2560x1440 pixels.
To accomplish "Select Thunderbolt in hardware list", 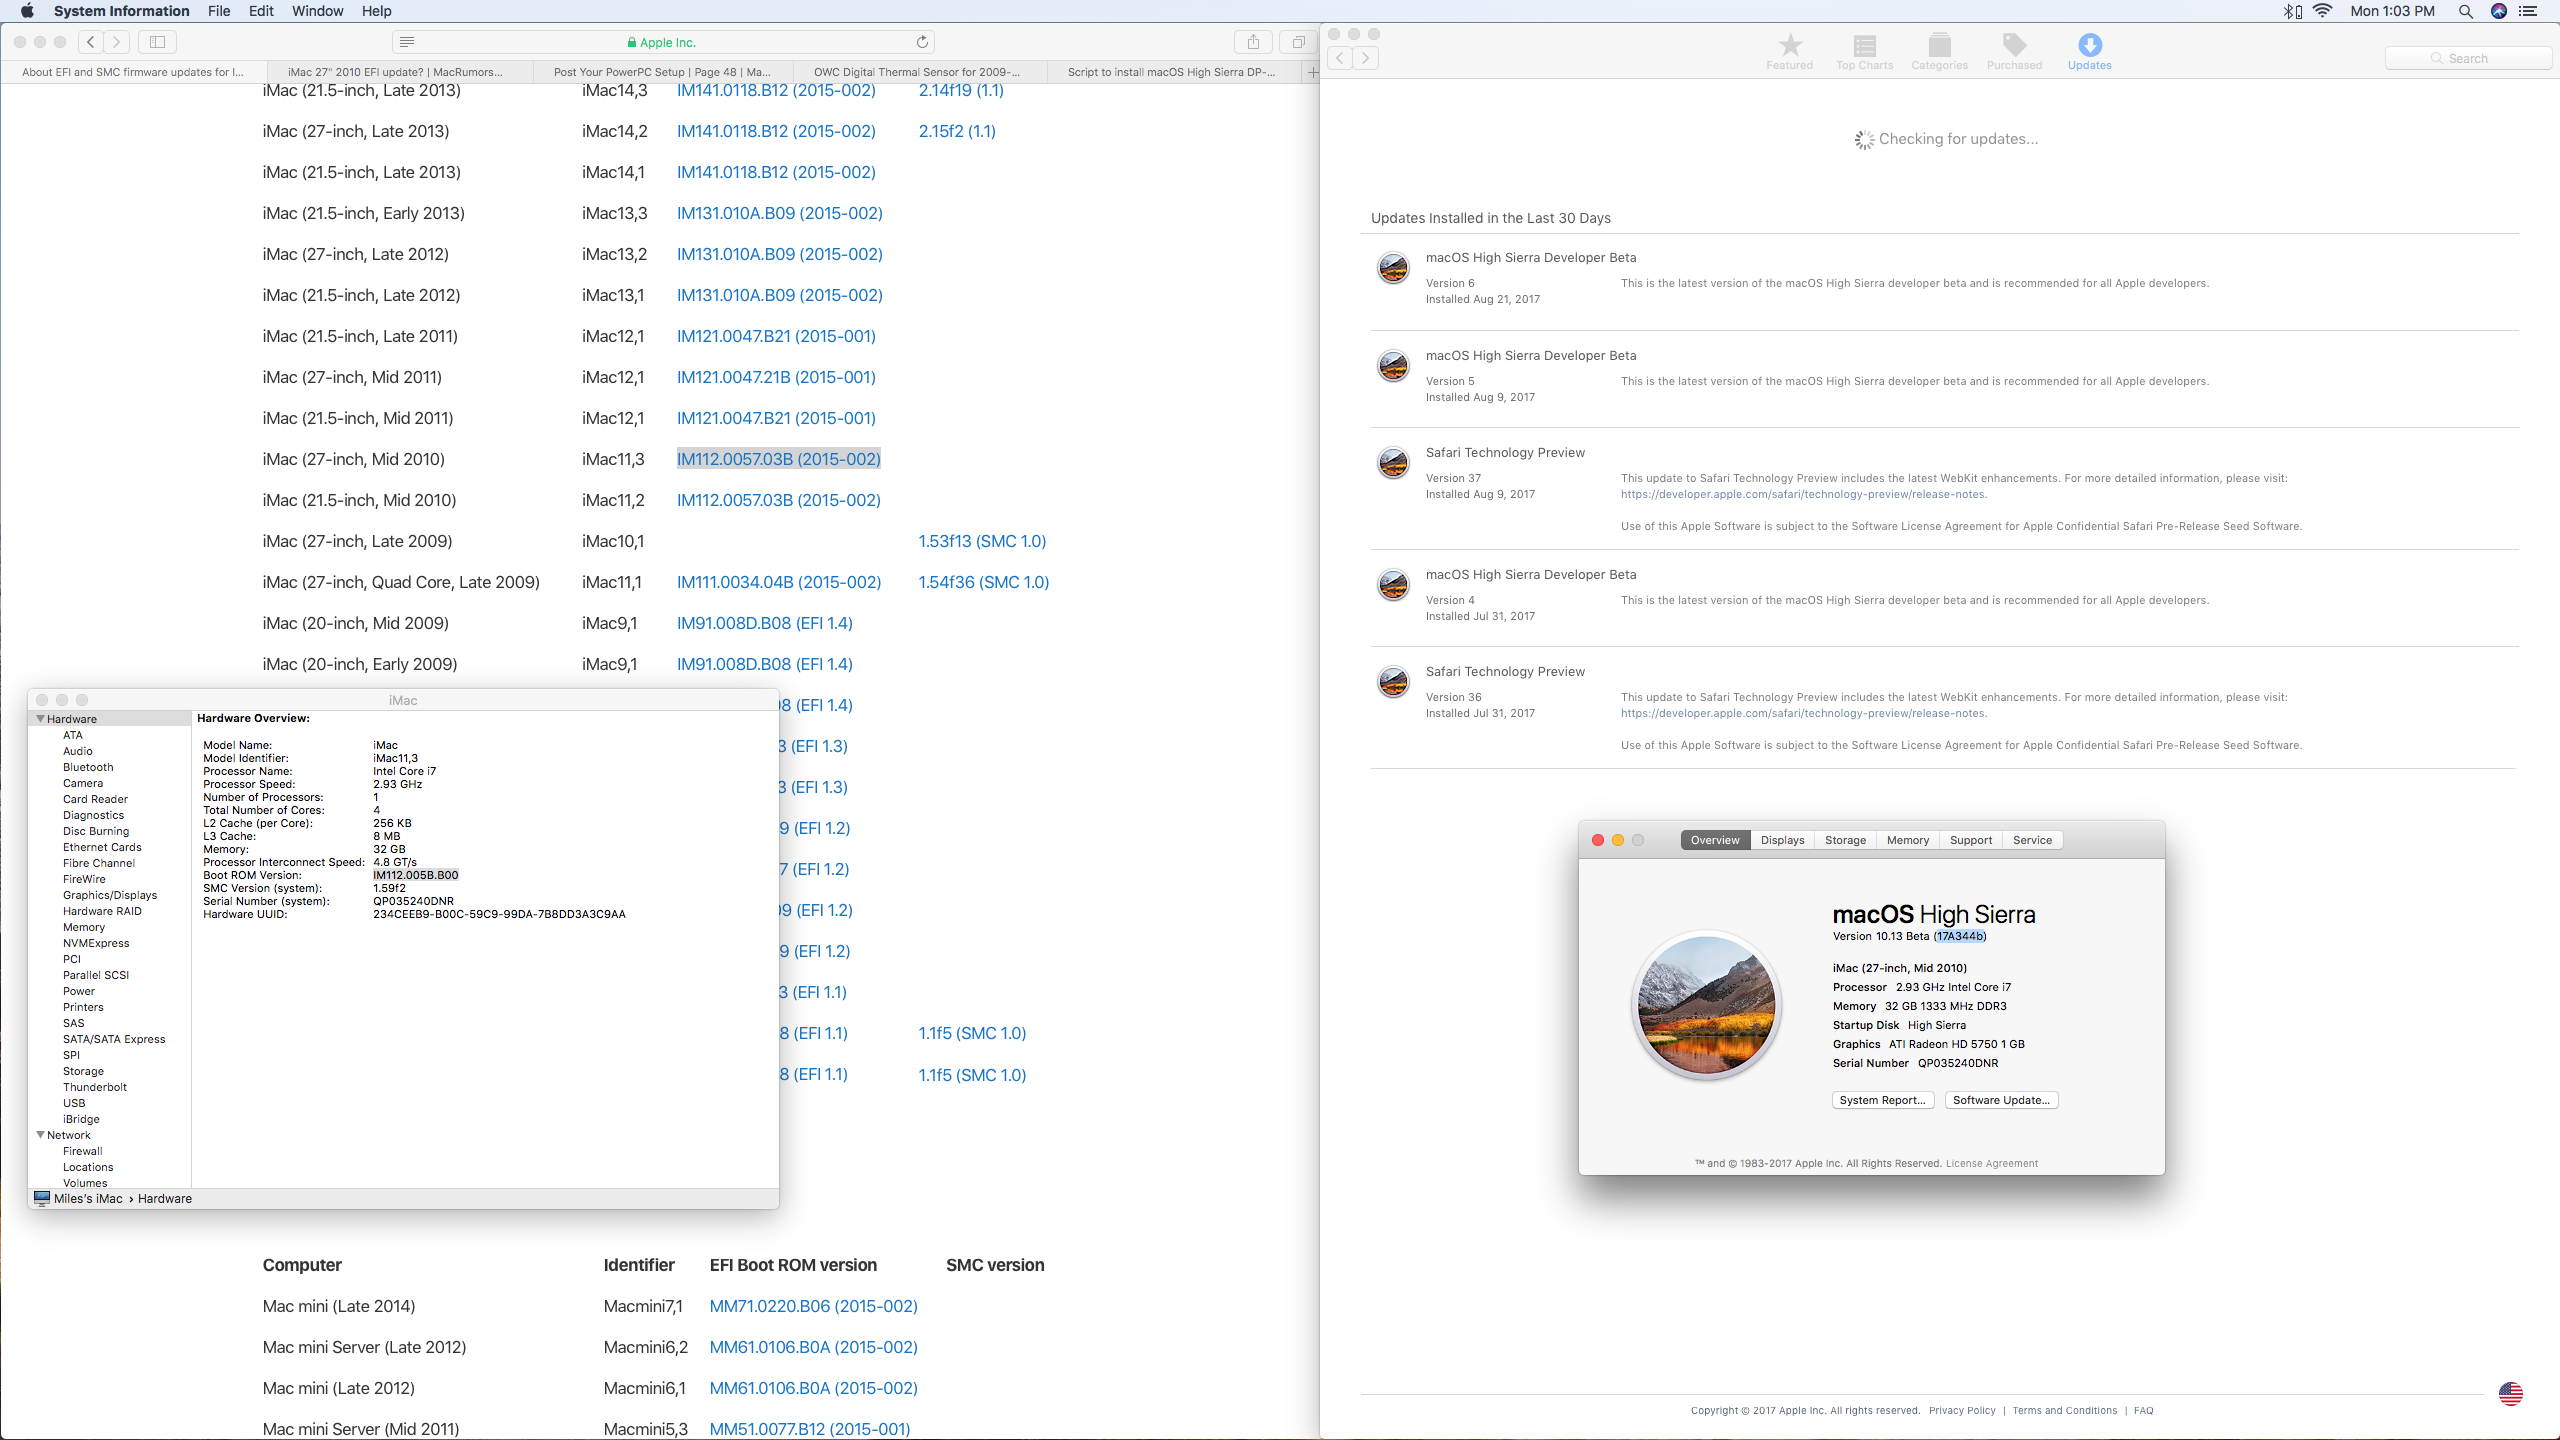I will [x=94, y=1087].
